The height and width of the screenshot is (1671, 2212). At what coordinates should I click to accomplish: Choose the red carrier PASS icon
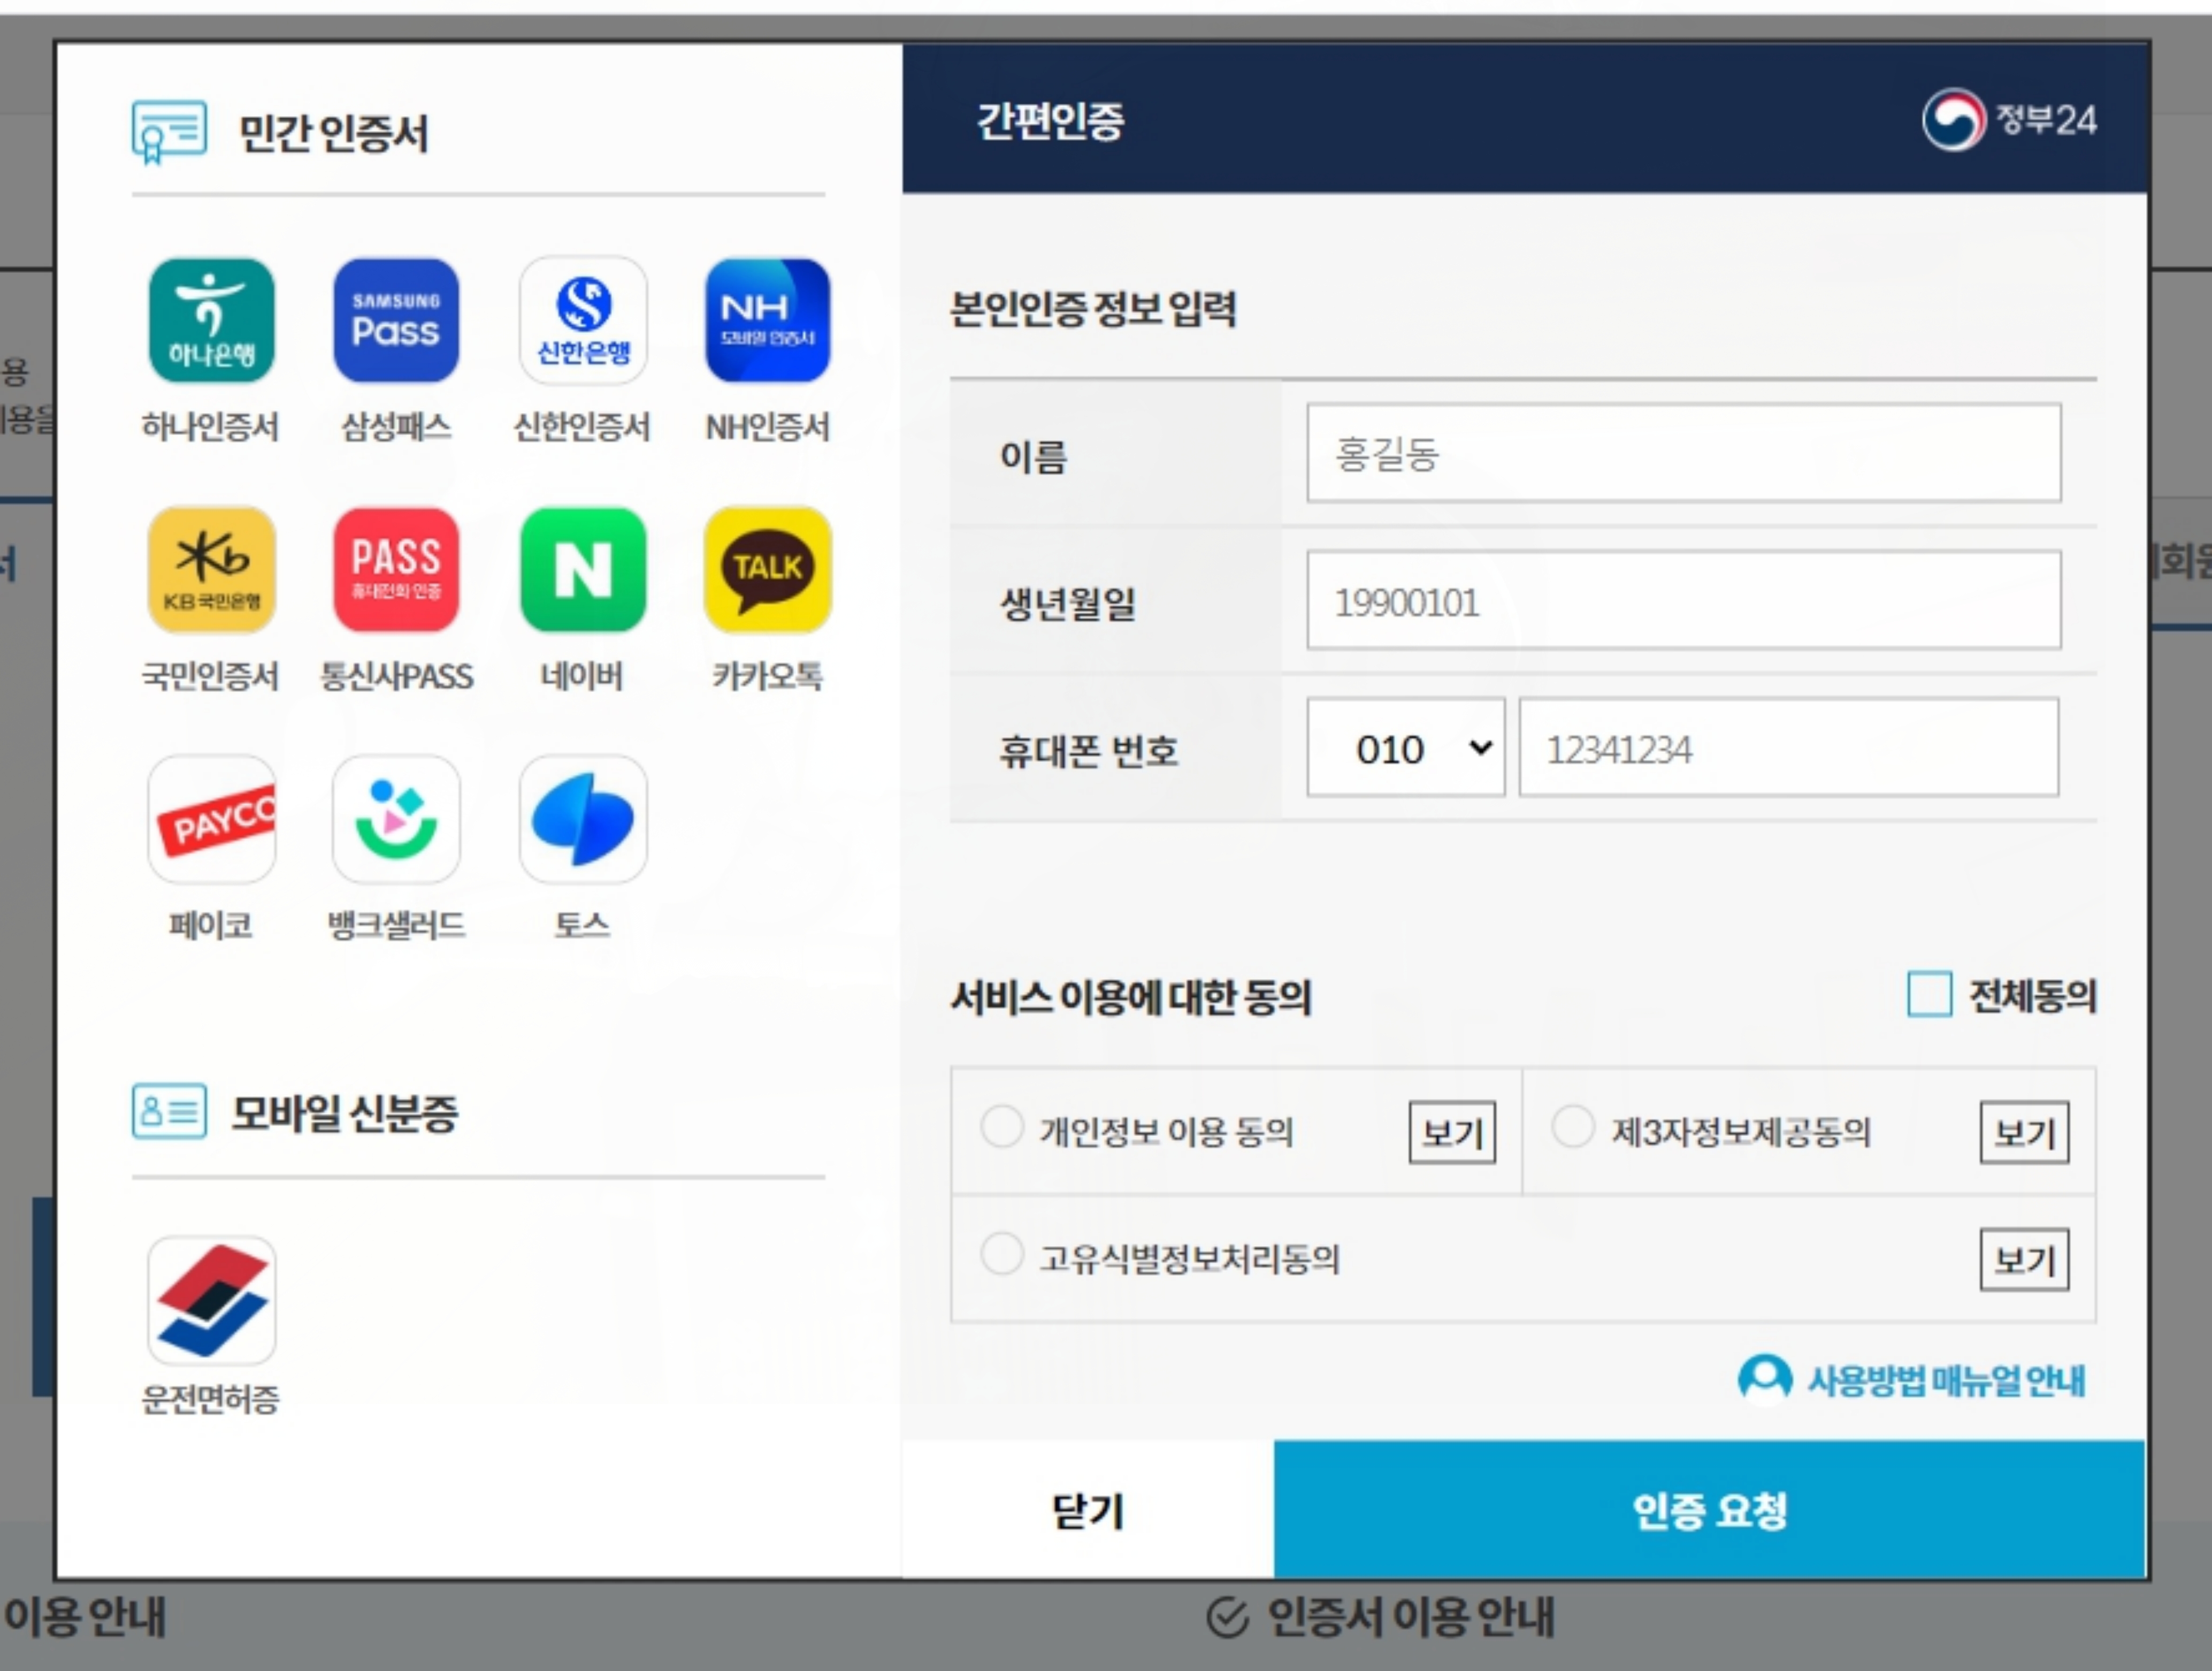(x=396, y=570)
